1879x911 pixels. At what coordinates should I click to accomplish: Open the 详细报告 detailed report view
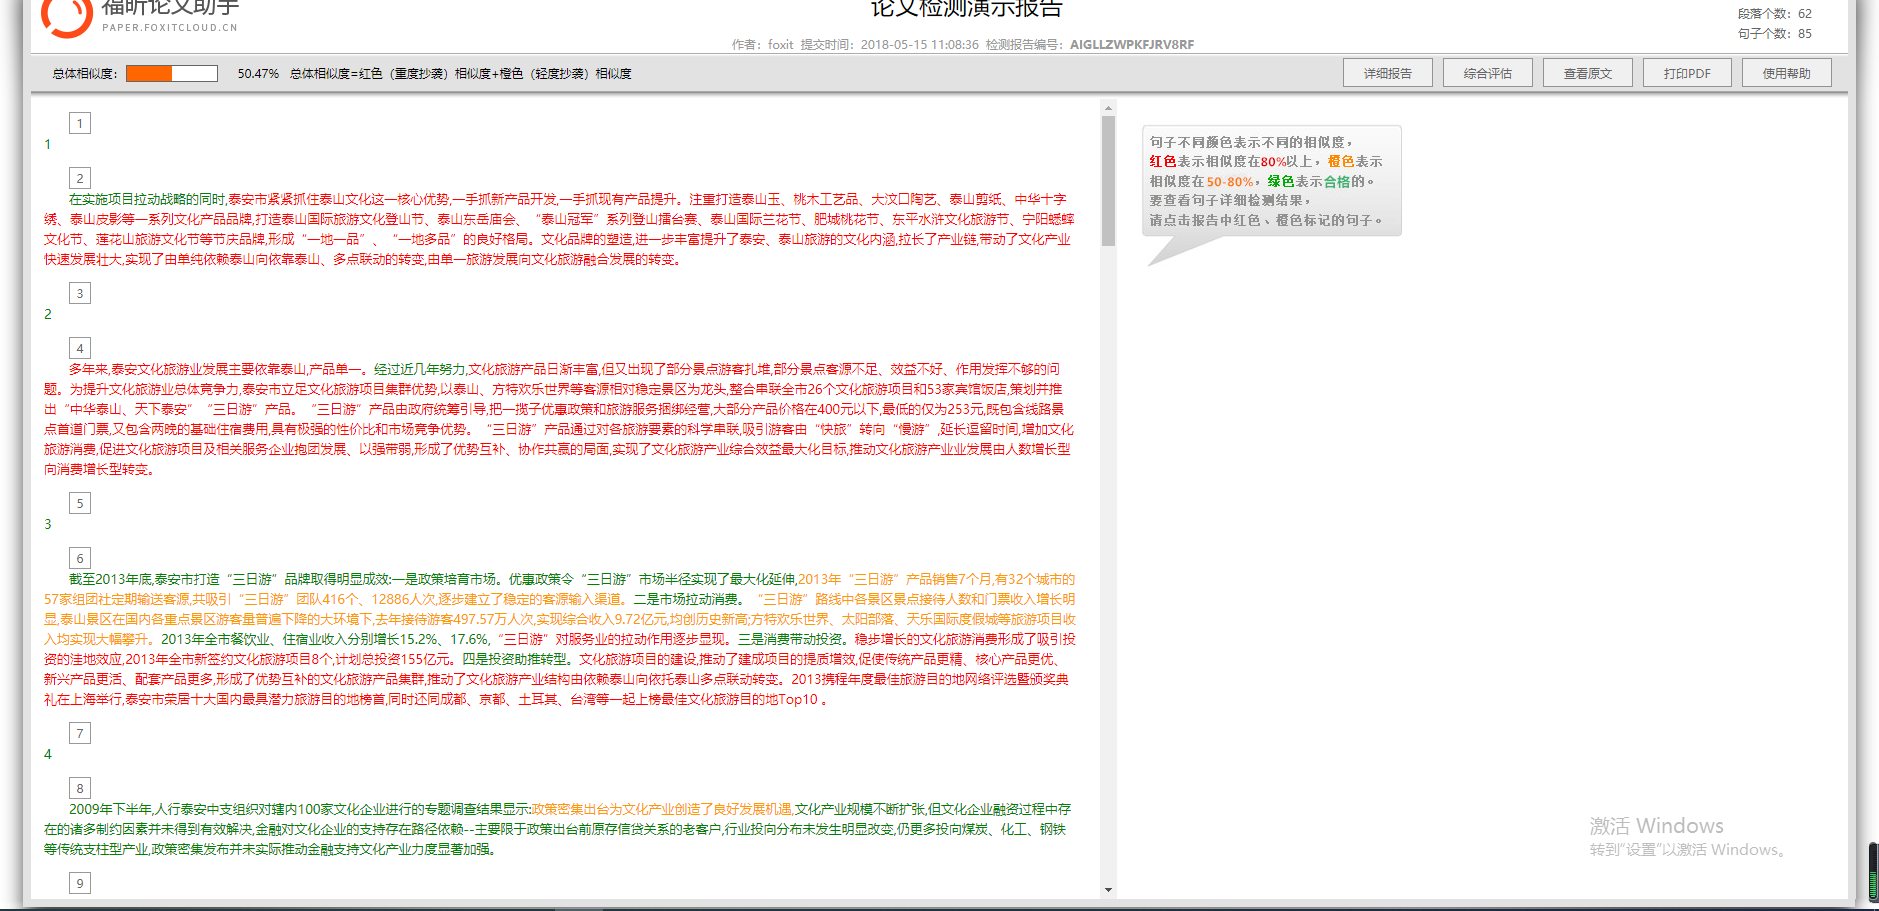click(1387, 73)
